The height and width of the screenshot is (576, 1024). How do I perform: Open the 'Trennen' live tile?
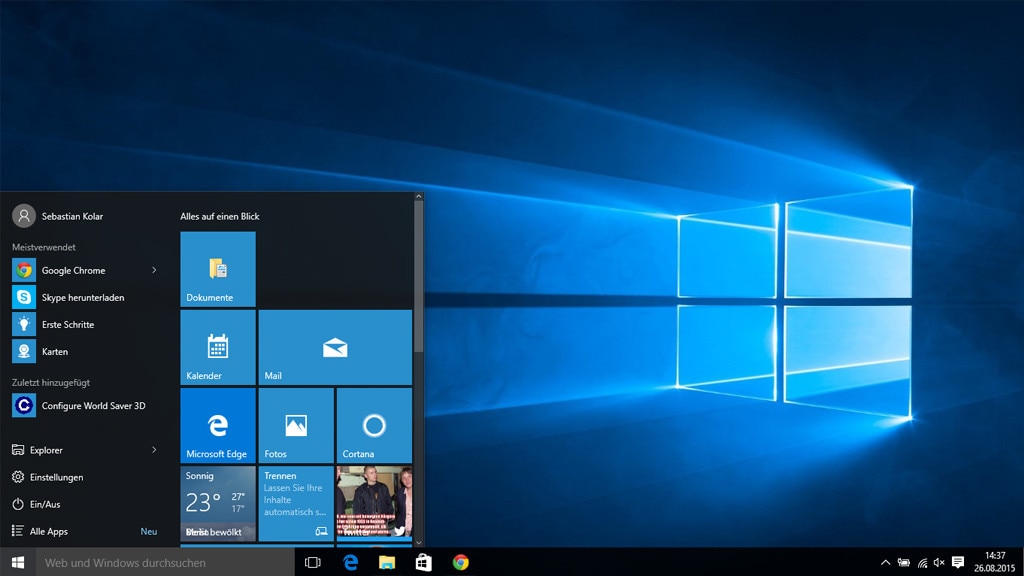coord(296,504)
